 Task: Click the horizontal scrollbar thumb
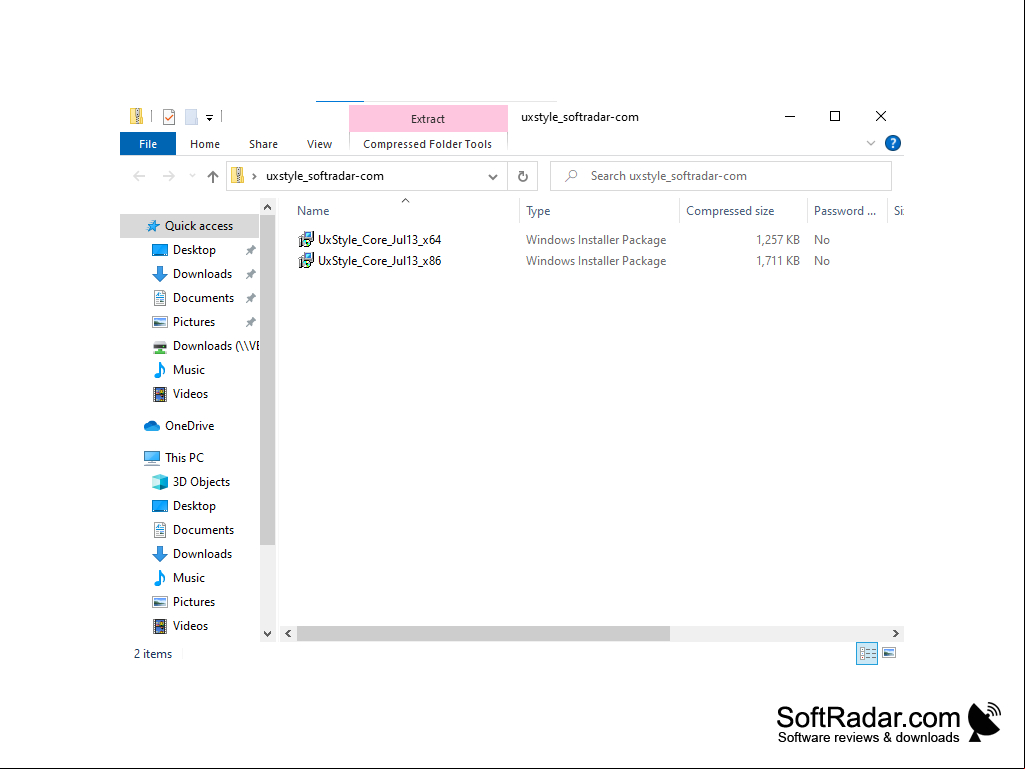click(483, 634)
